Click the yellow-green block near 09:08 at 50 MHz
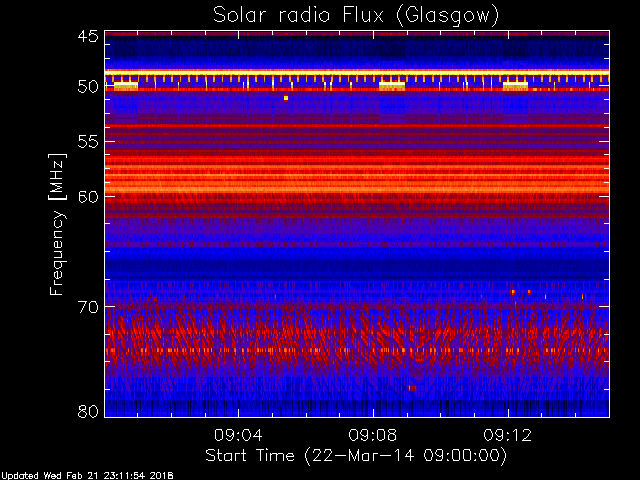The width and height of the screenshot is (640, 480). tap(392, 86)
